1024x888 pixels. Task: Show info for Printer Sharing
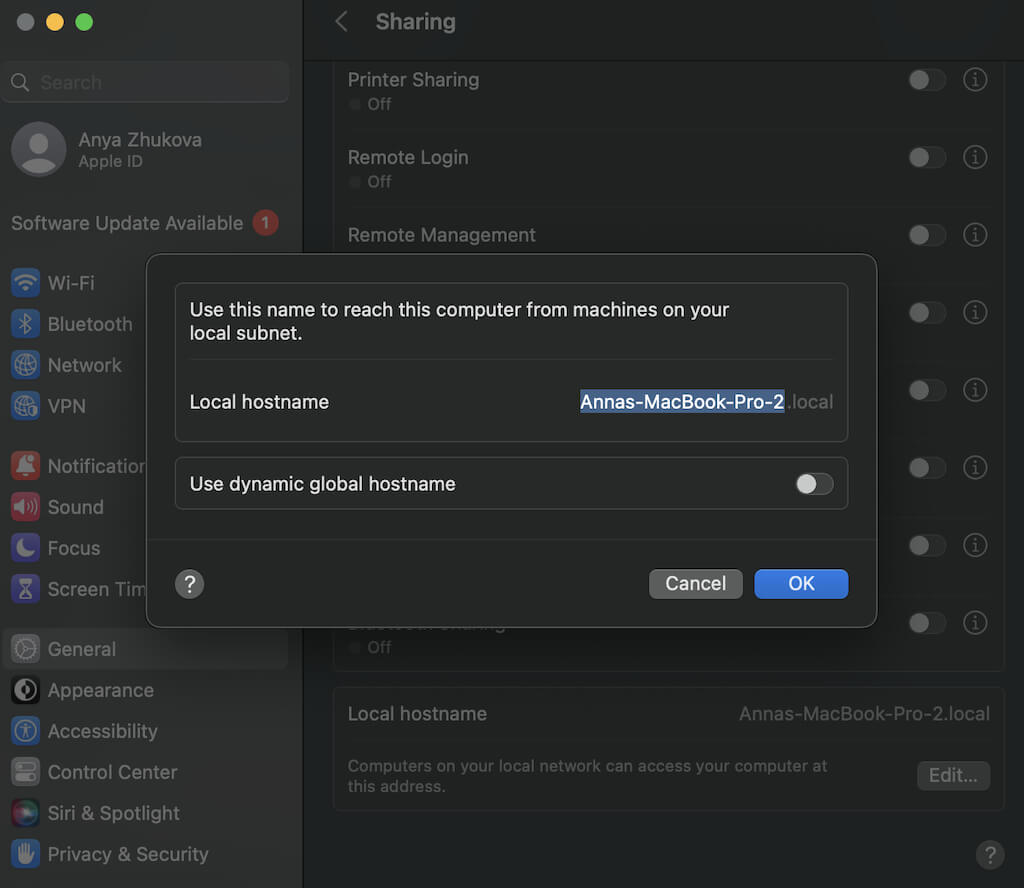[x=975, y=80]
